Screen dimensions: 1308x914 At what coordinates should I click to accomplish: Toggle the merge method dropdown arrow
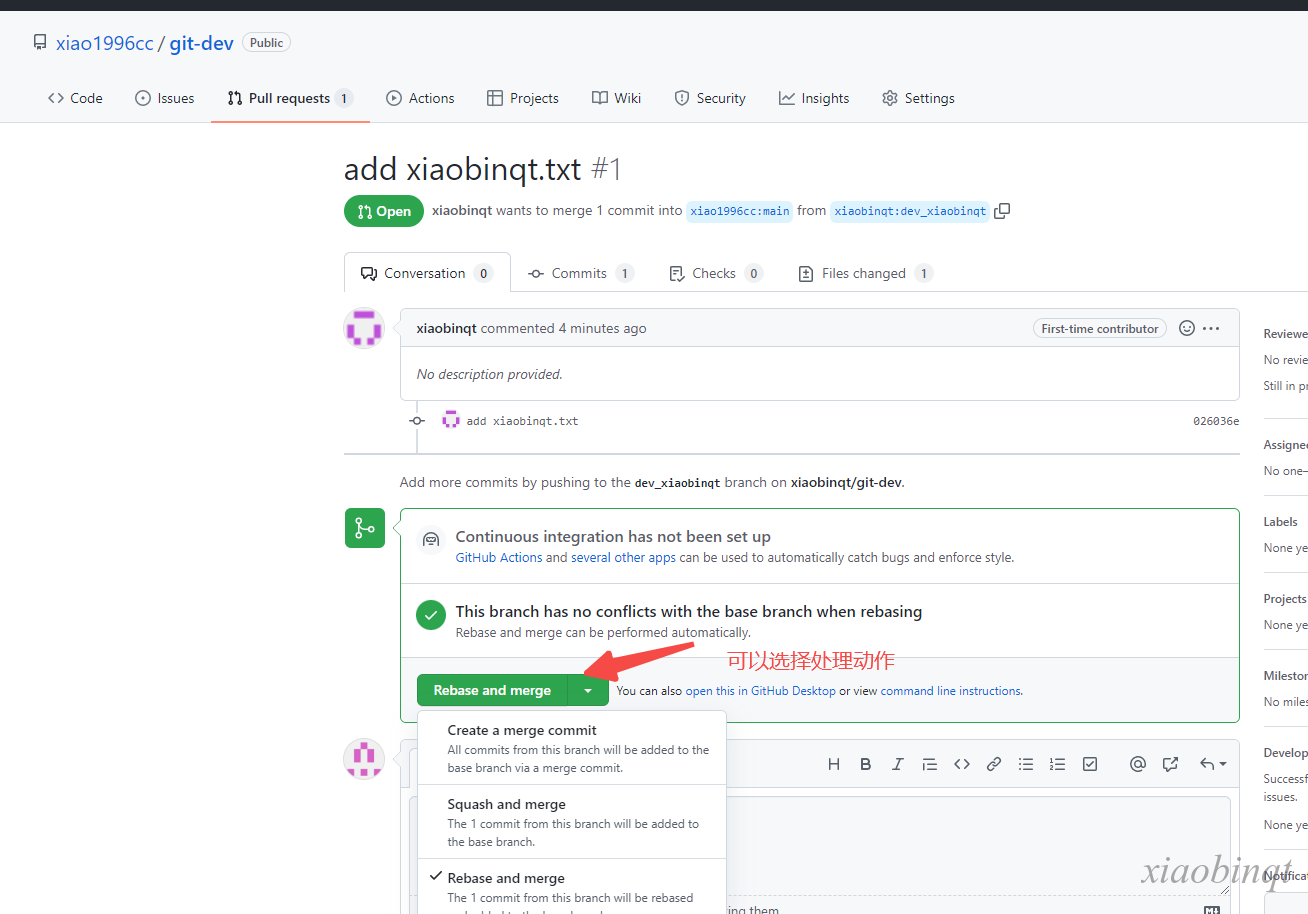[588, 690]
